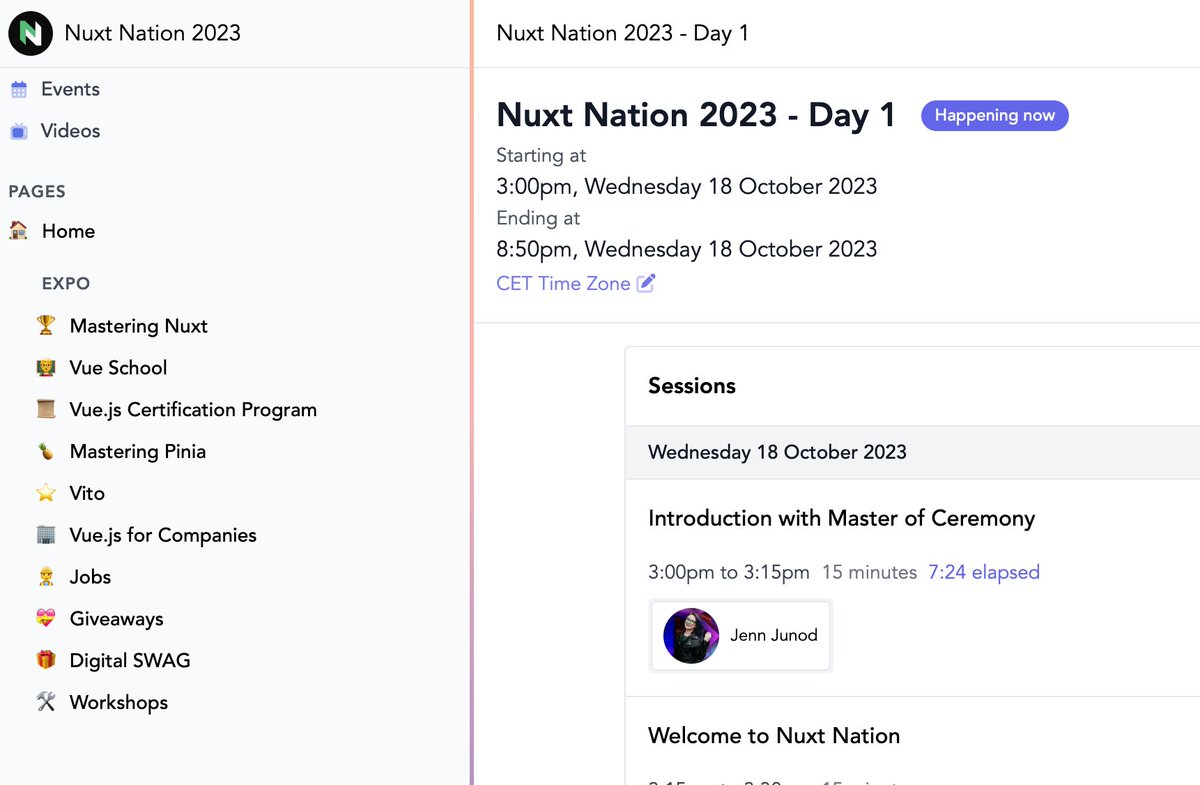Click Jenn Junod's avatar photo
1200x785 pixels.
tap(691, 635)
